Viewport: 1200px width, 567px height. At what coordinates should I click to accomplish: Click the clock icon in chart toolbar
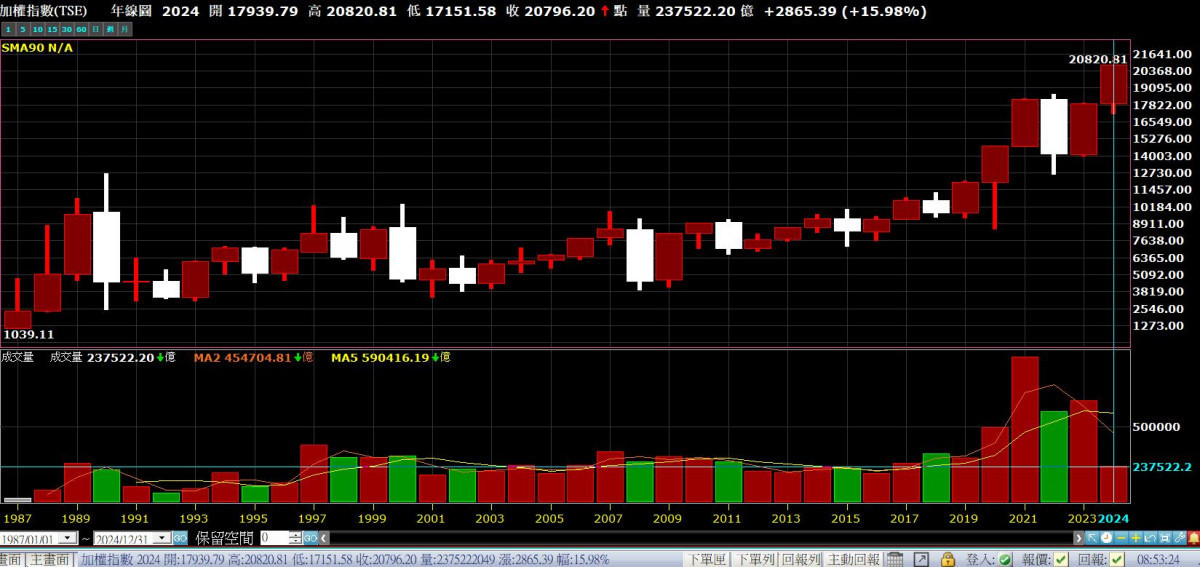click(1106, 538)
